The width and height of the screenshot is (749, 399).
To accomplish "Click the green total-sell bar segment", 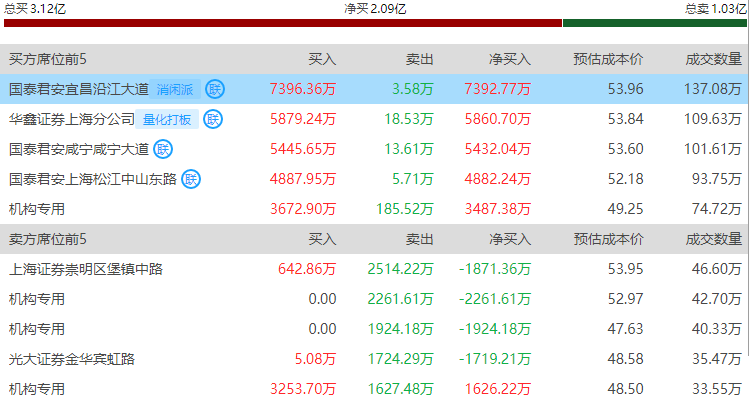I will [654, 23].
